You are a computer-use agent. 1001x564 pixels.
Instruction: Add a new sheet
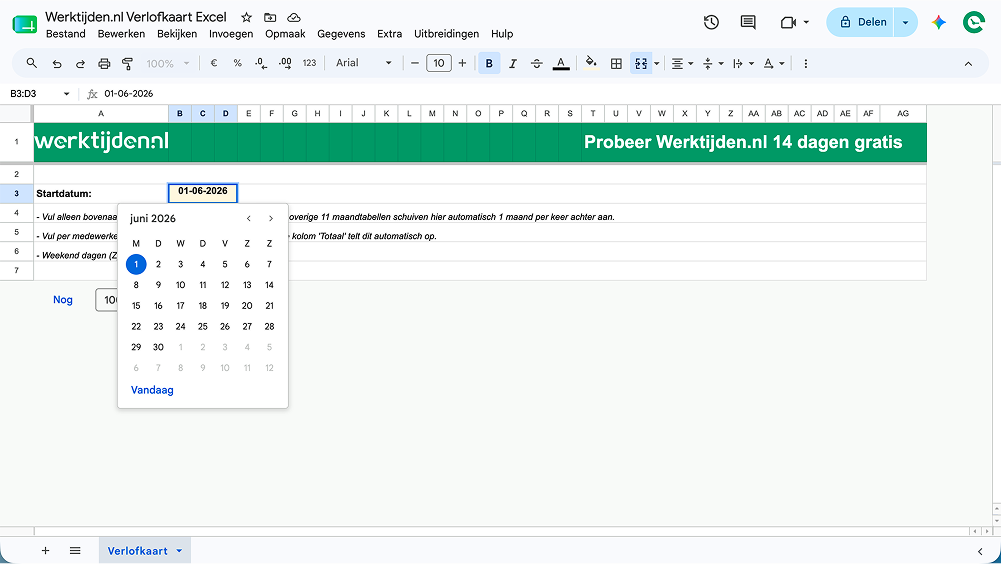[45, 551]
